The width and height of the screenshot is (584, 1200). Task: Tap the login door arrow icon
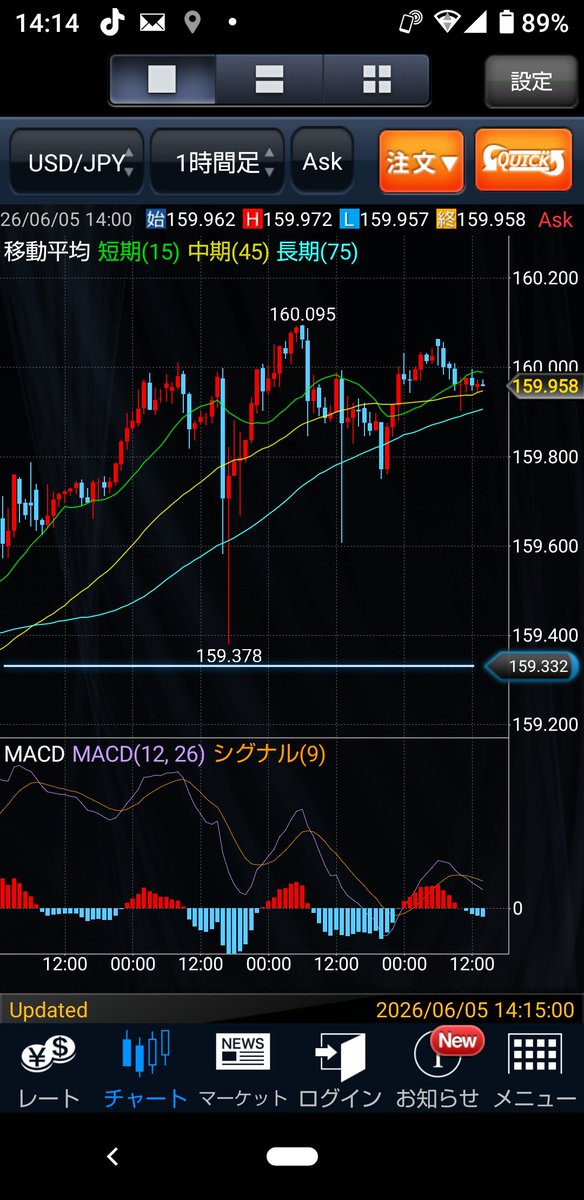[x=340, y=1056]
